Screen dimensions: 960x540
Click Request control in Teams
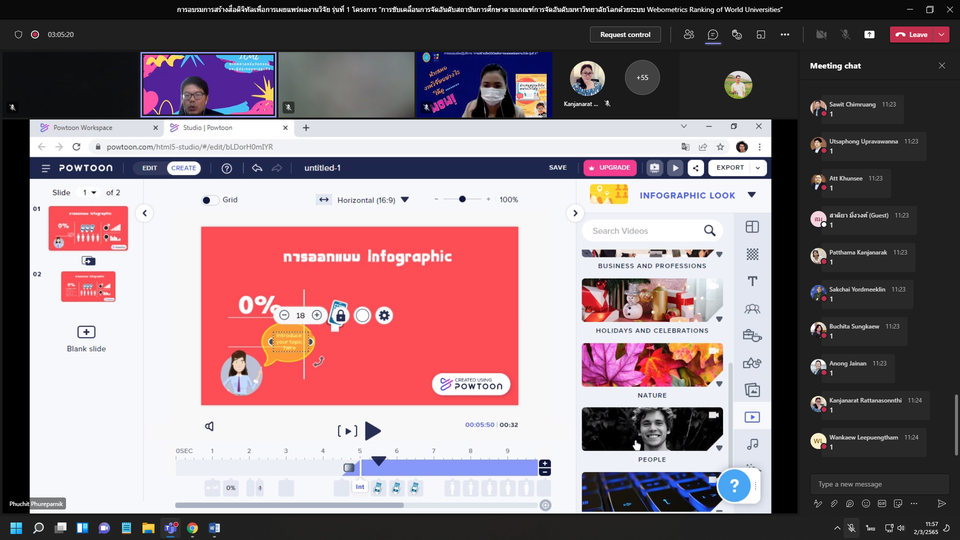coord(625,34)
